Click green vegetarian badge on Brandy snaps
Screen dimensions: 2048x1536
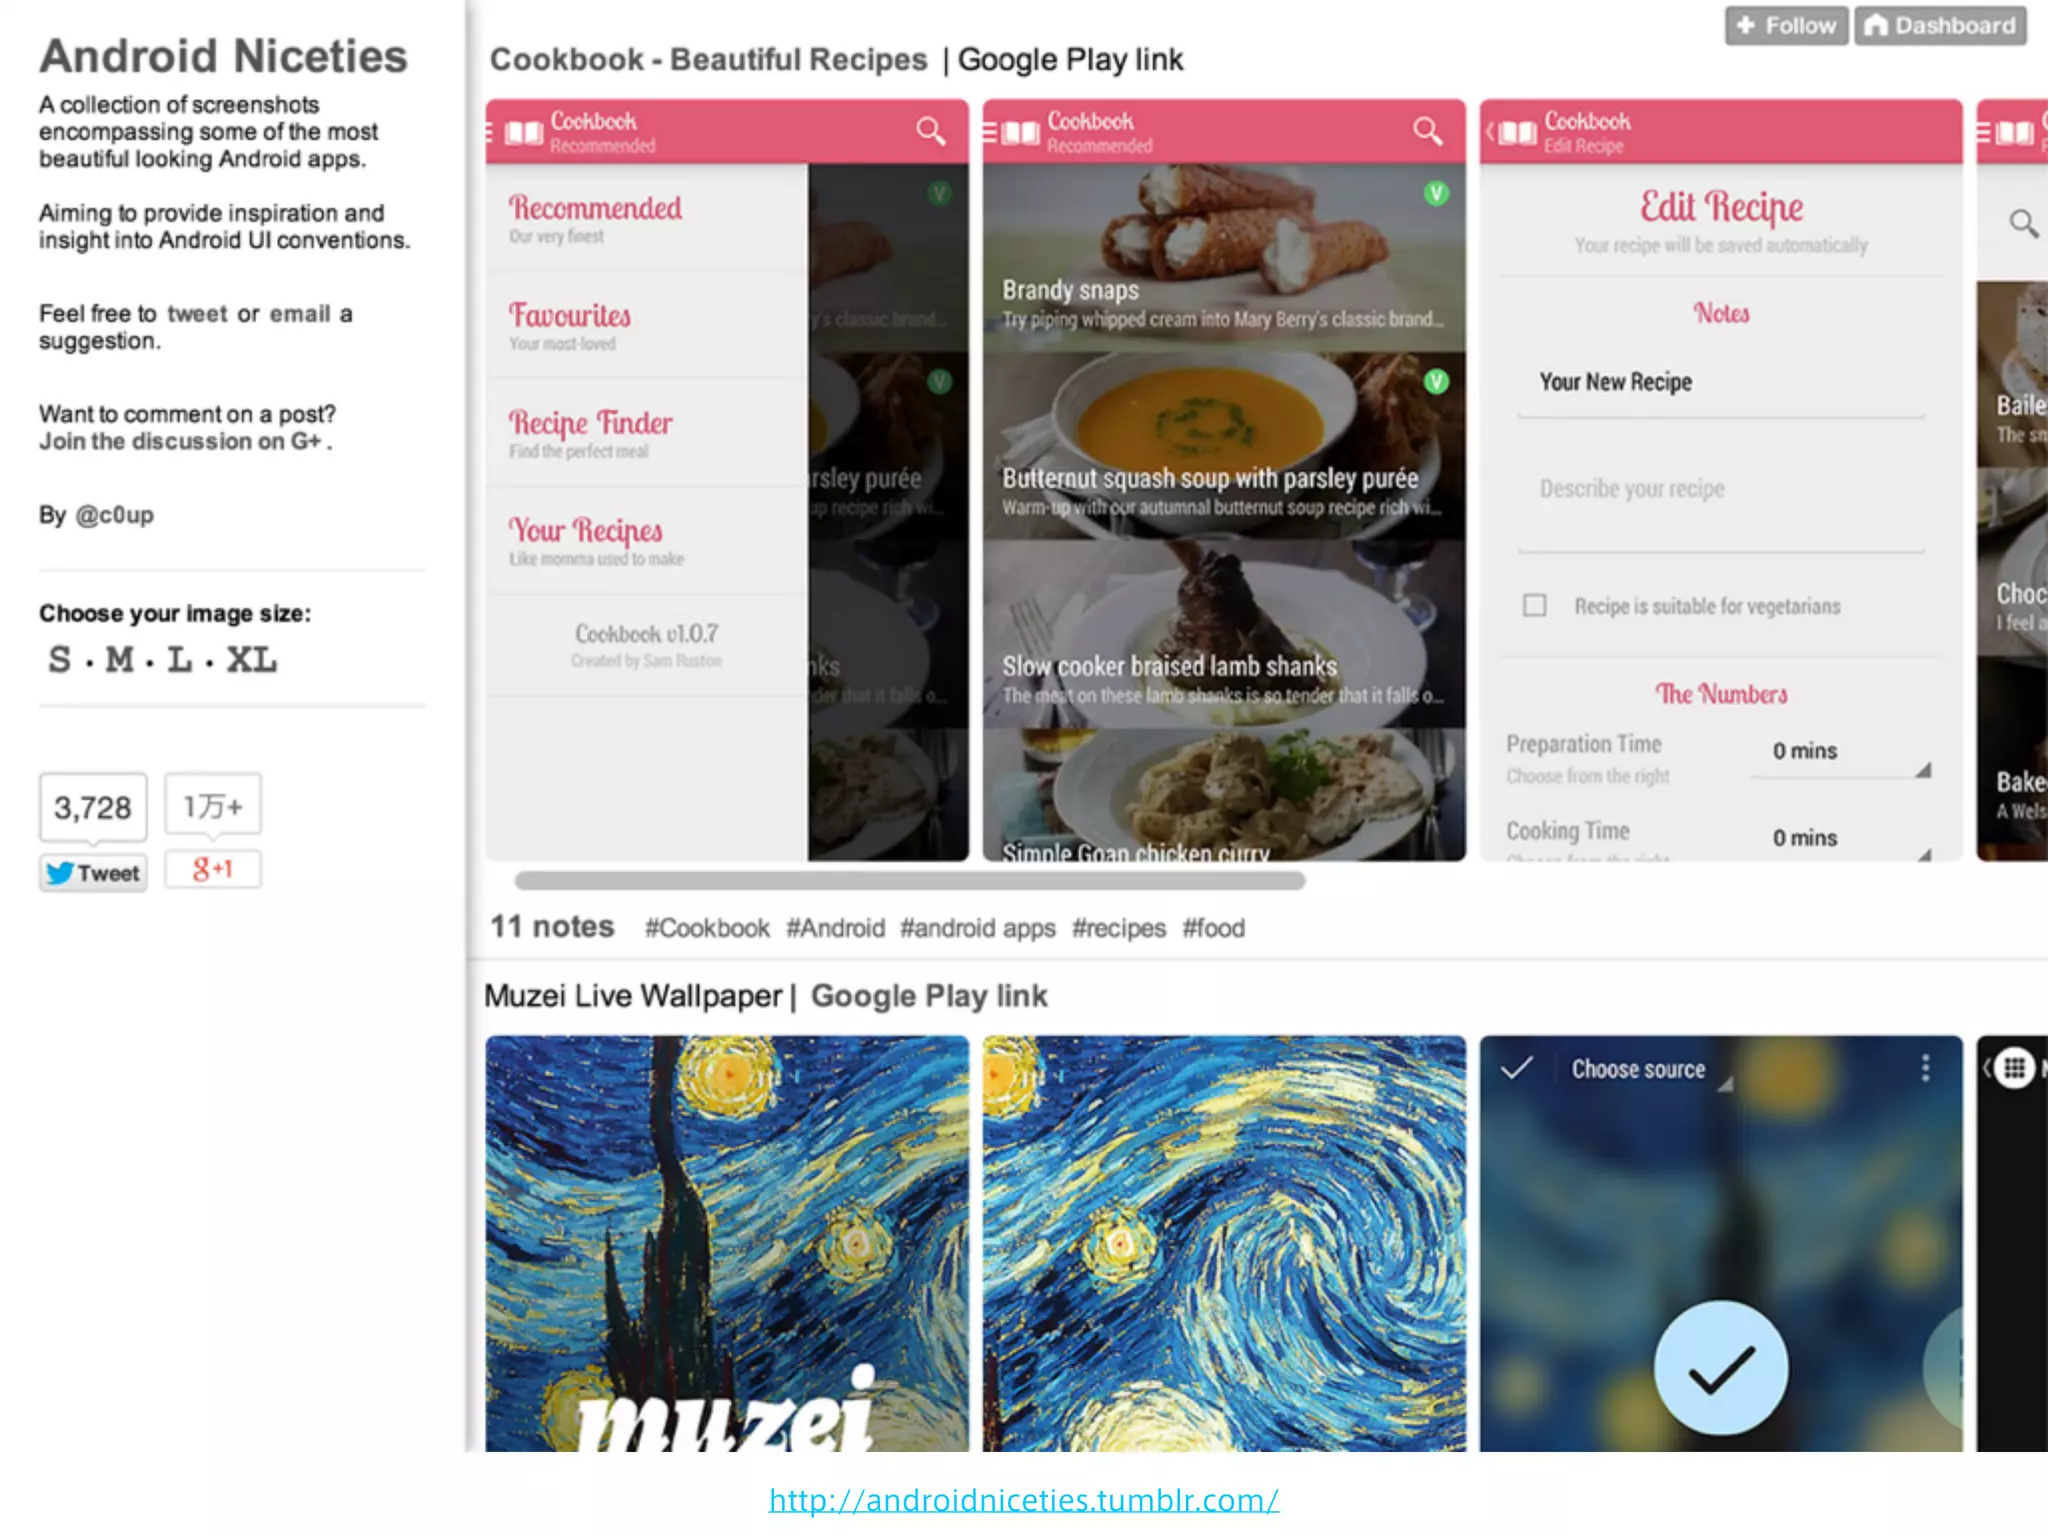(1436, 193)
